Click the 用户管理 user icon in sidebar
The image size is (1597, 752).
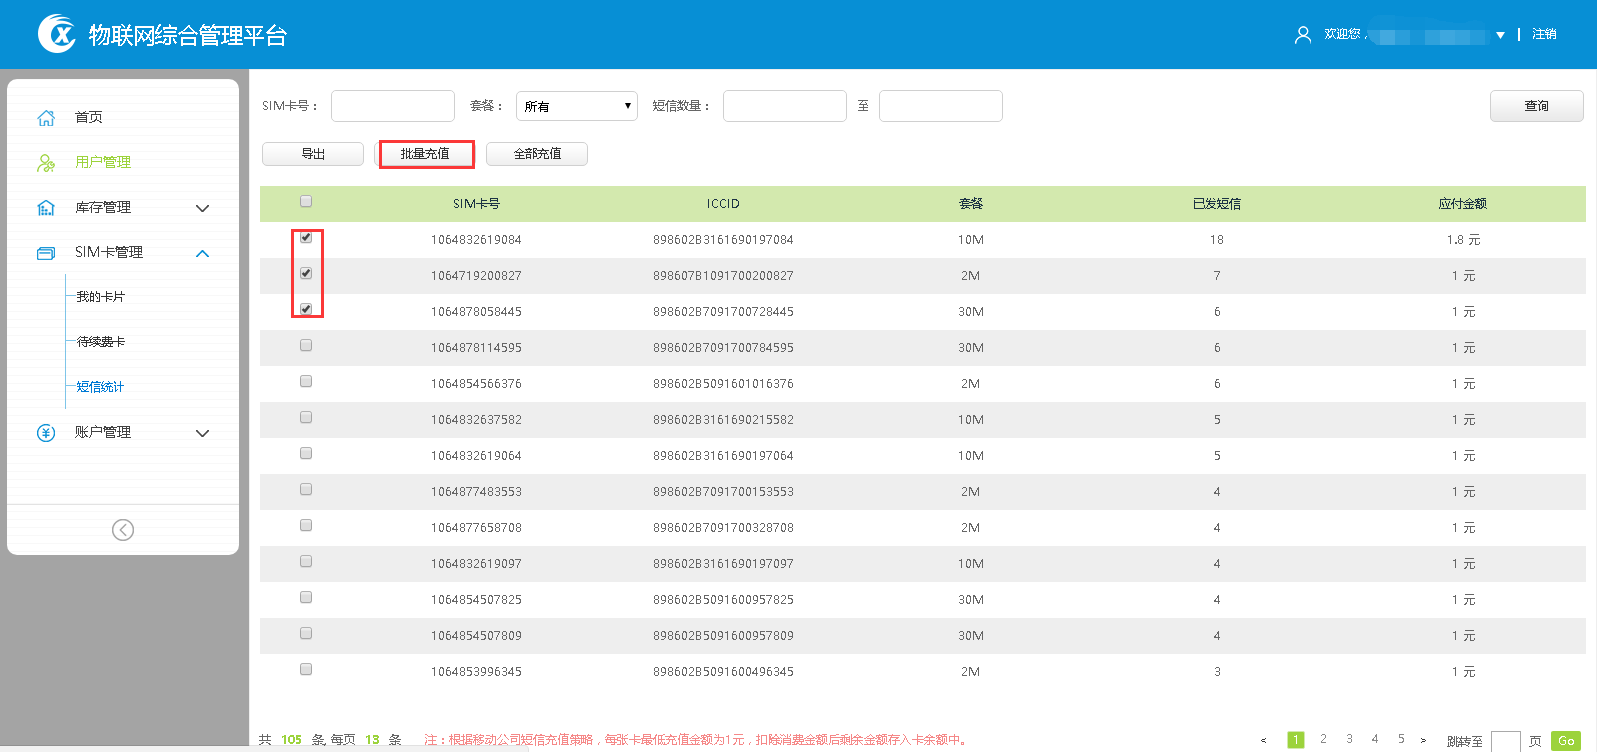46,162
